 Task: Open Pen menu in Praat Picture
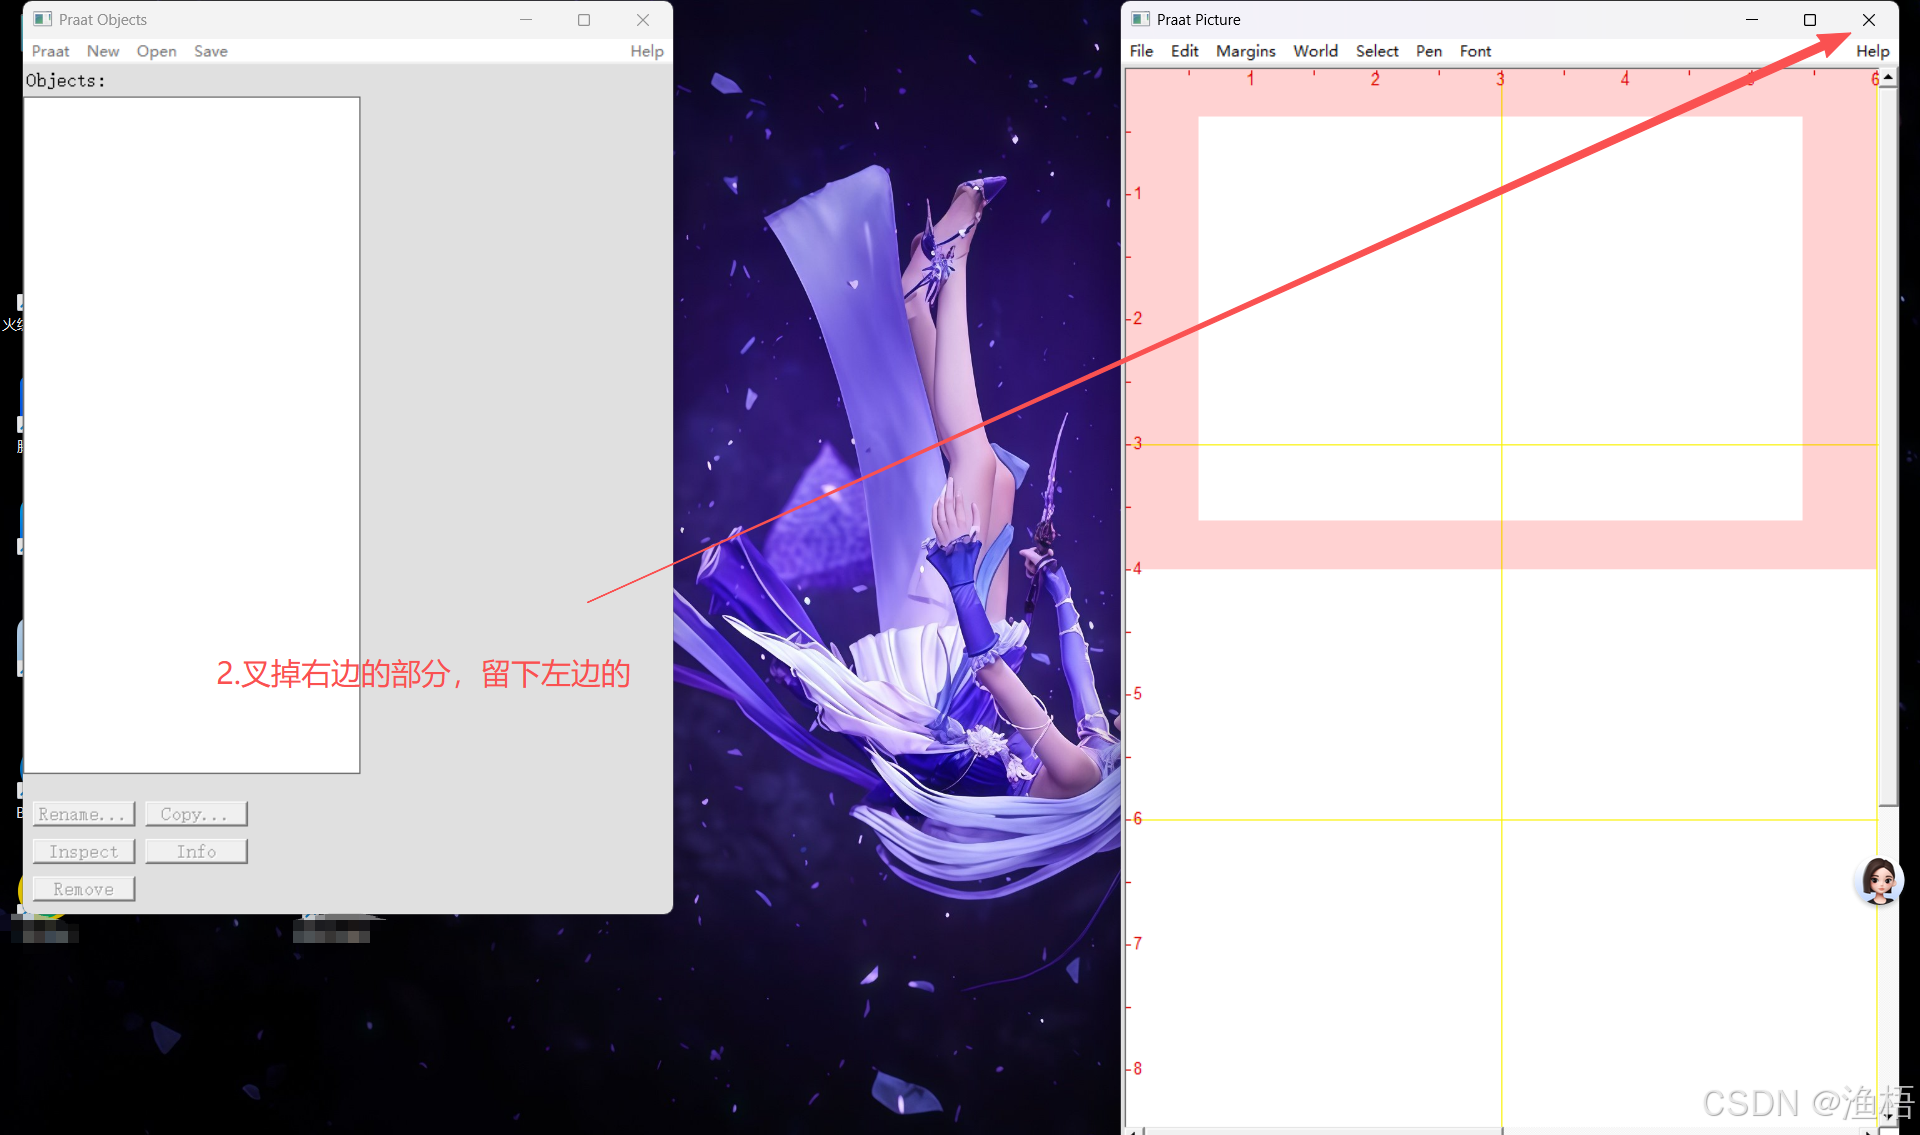point(1428,51)
